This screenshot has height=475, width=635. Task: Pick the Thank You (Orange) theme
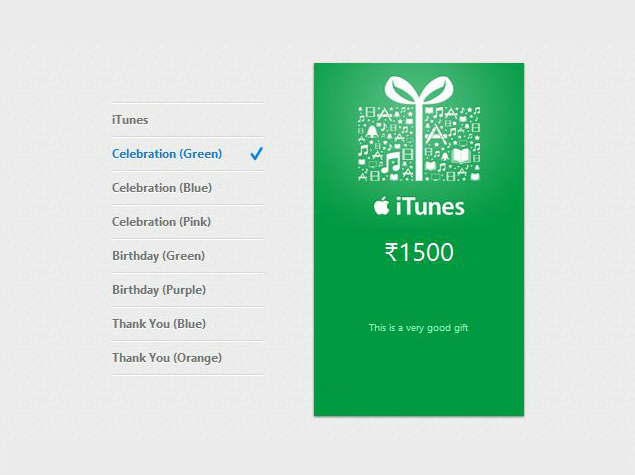pyautogui.click(x=188, y=358)
